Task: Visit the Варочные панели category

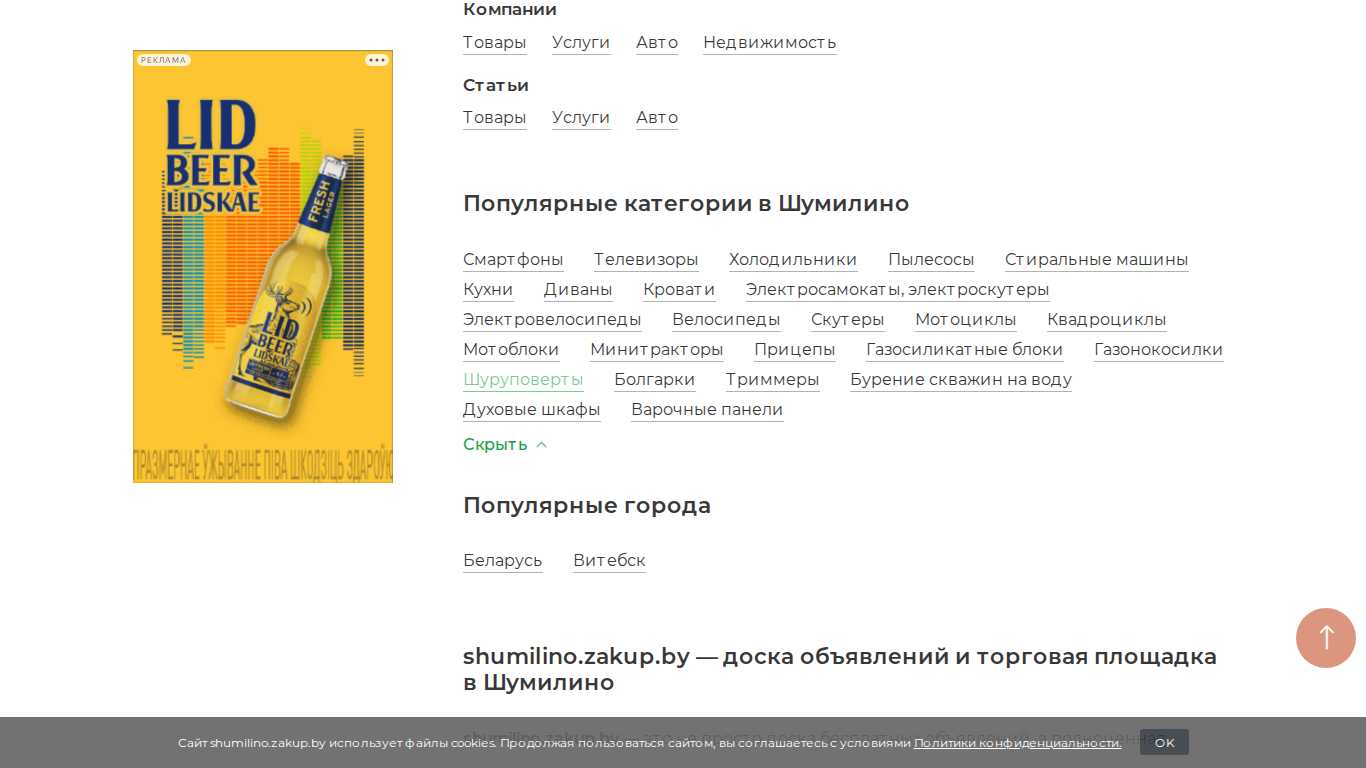Action: tap(707, 410)
